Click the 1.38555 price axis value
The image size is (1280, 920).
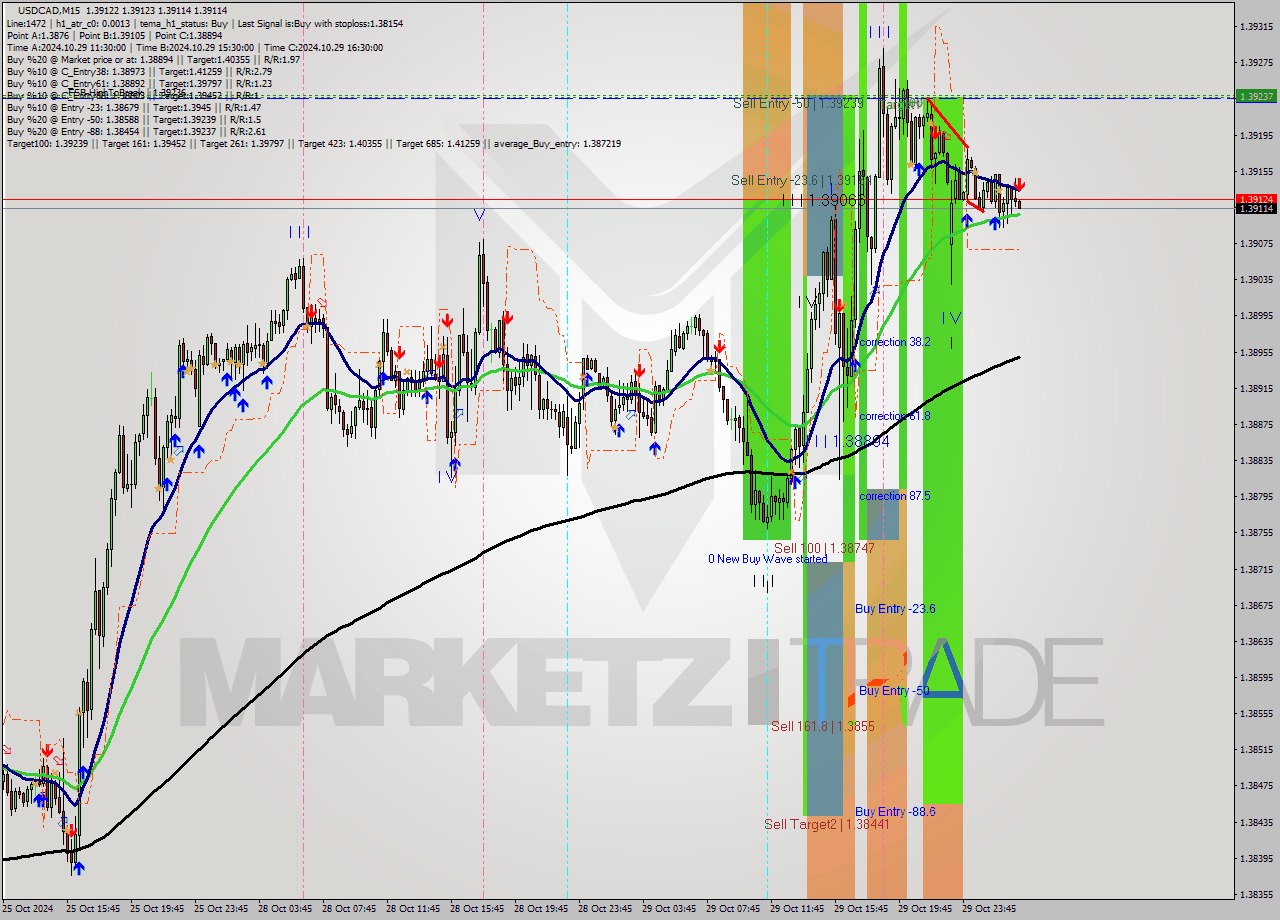[x=1257, y=713]
